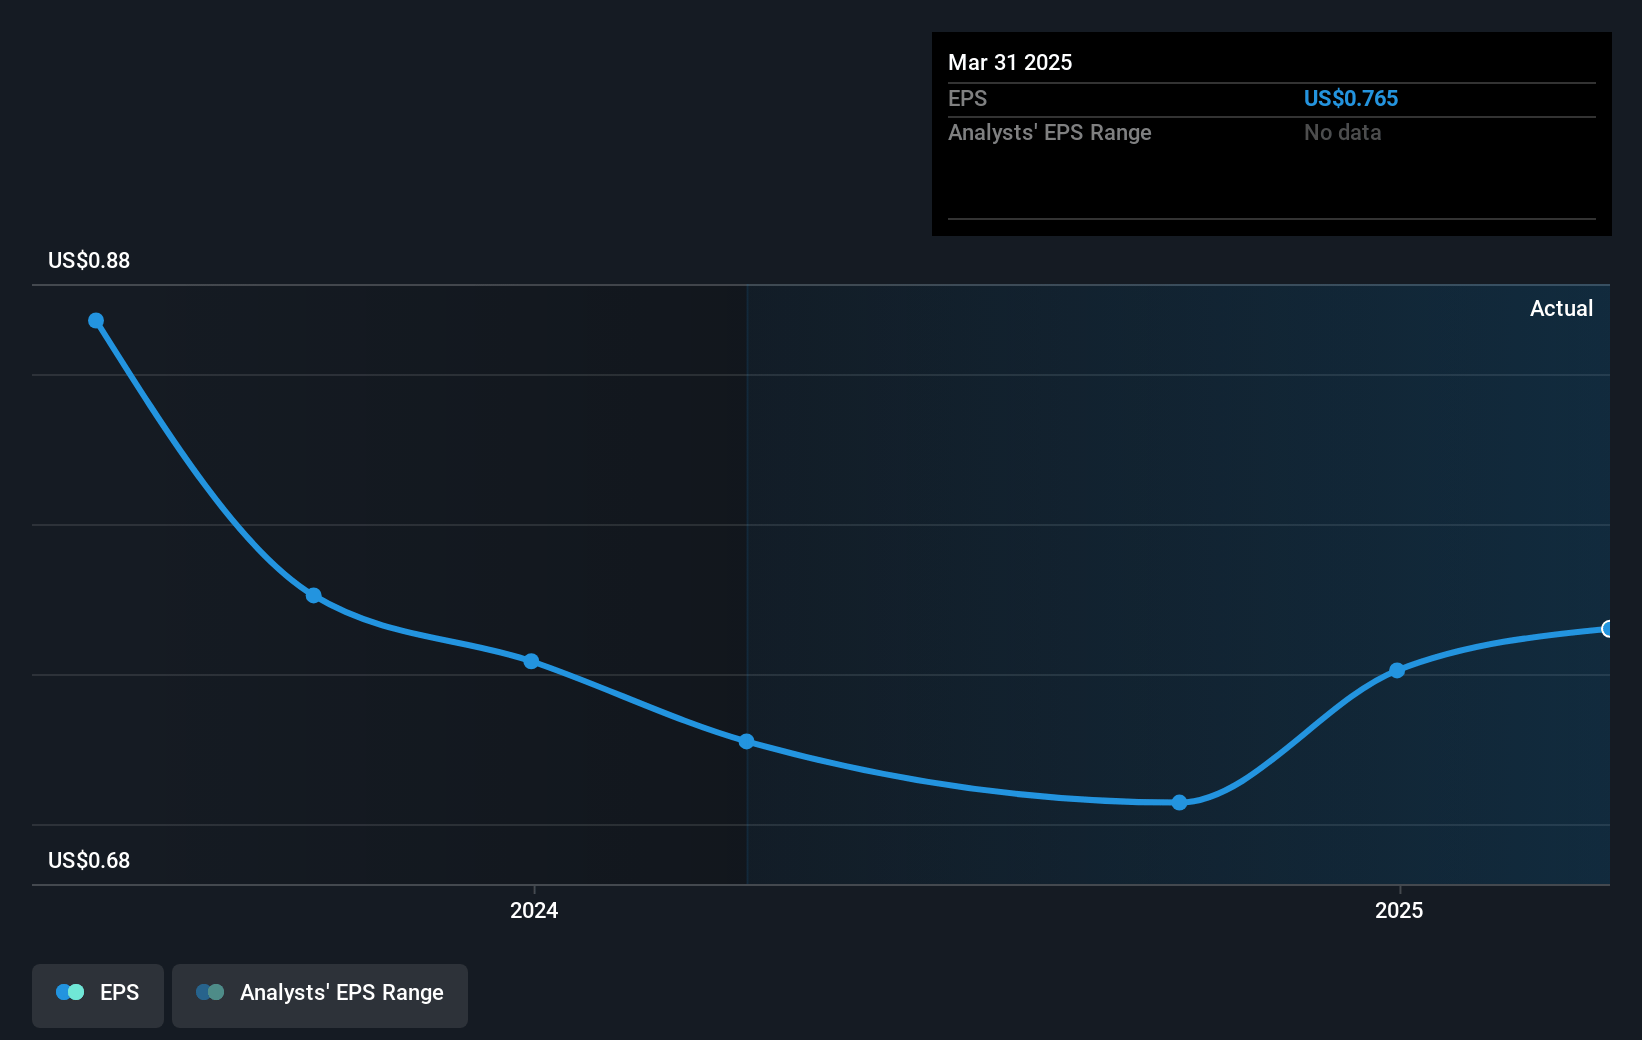Click the US$0.88 y-axis label
Screen dimensions: 1642x1040
89,260
